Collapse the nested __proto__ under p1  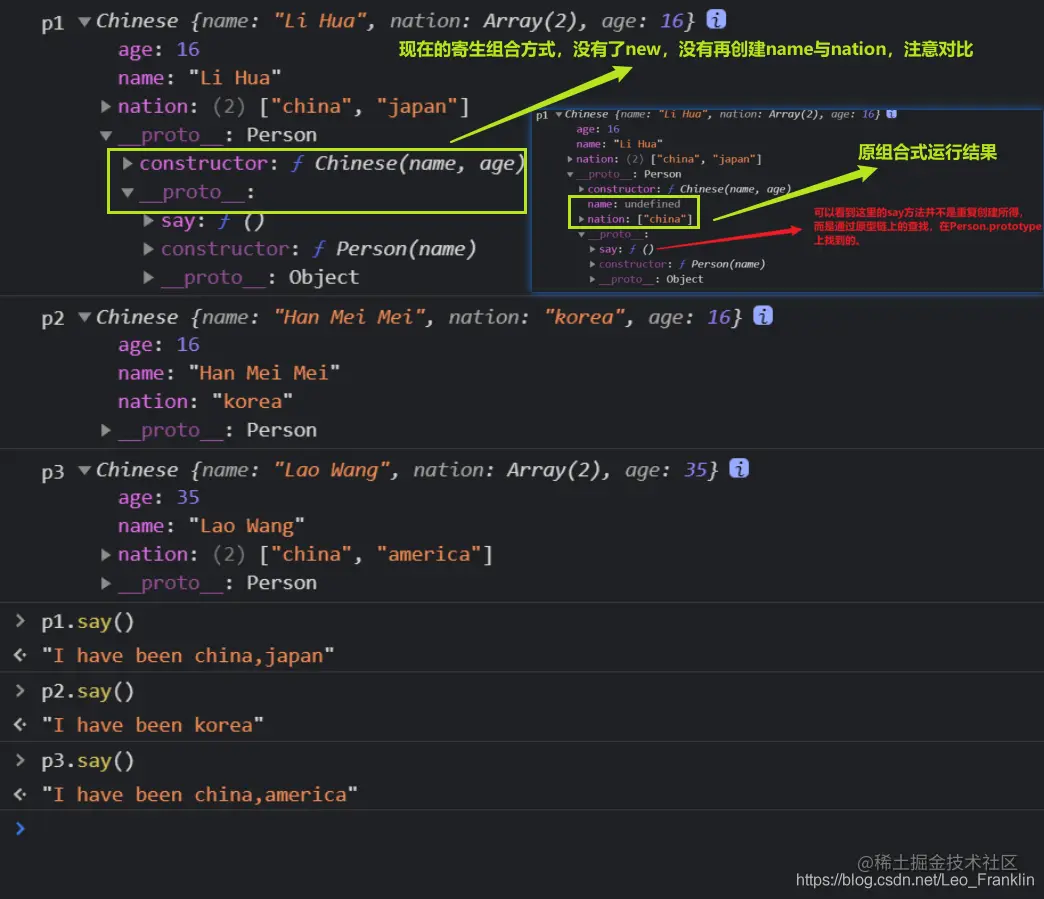[x=127, y=192]
